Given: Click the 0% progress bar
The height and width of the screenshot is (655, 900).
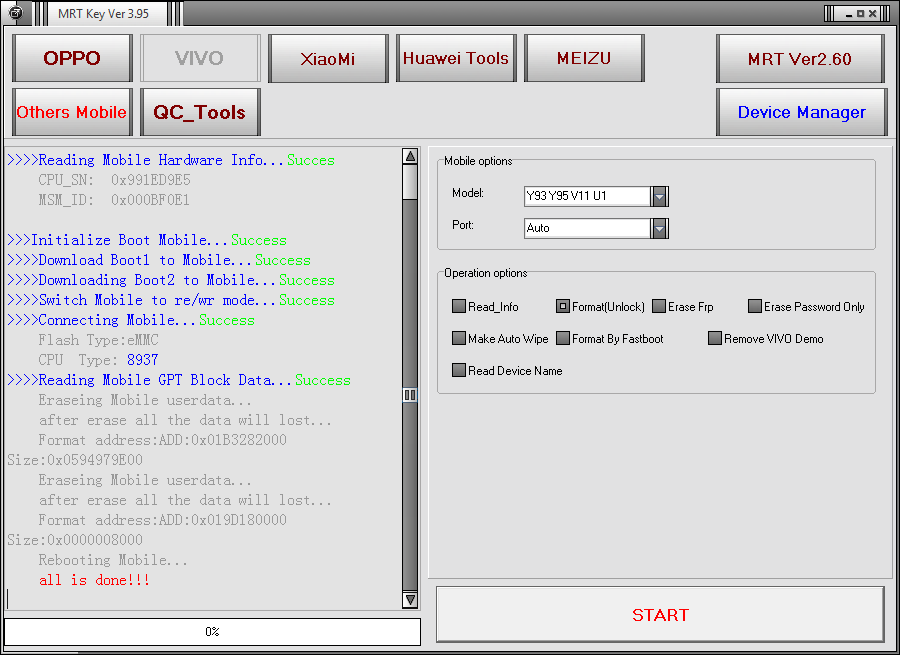Looking at the screenshot, I should coord(212,632).
